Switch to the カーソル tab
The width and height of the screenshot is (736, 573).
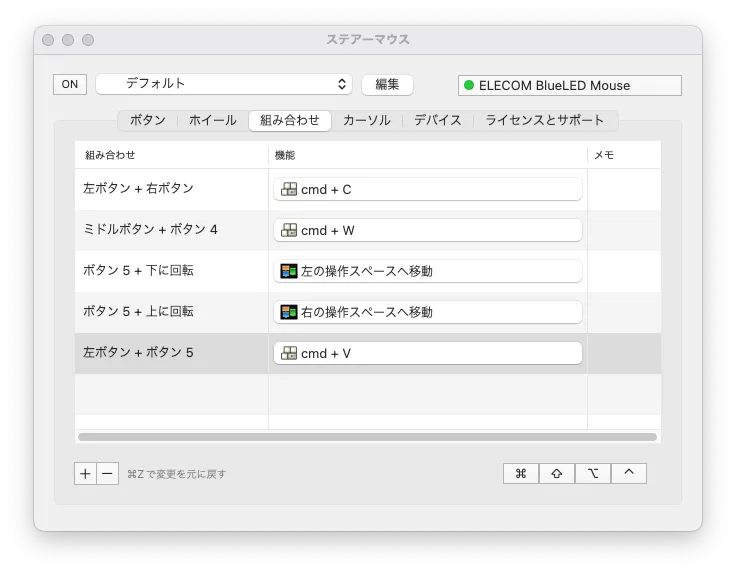[366, 120]
